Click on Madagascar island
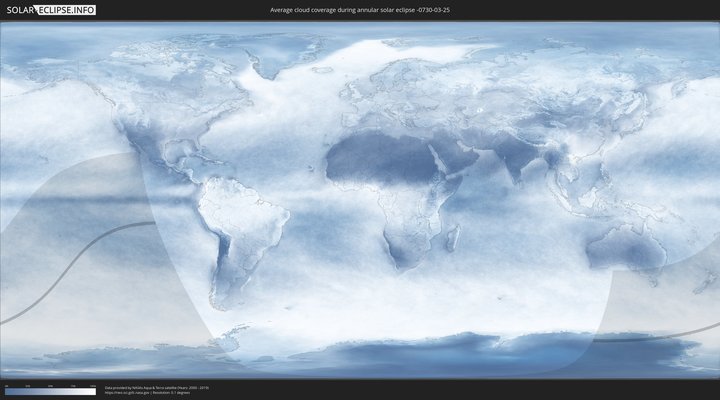 [453, 238]
